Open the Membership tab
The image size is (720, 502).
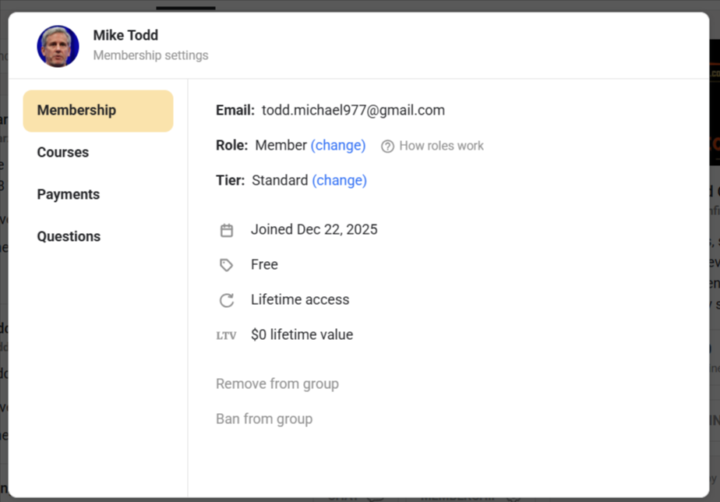click(98, 111)
